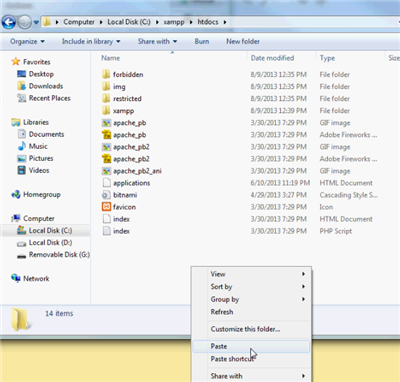Screen dimensions: 400x382
Task: Create a New folder from the toolbar
Action: (243, 41)
